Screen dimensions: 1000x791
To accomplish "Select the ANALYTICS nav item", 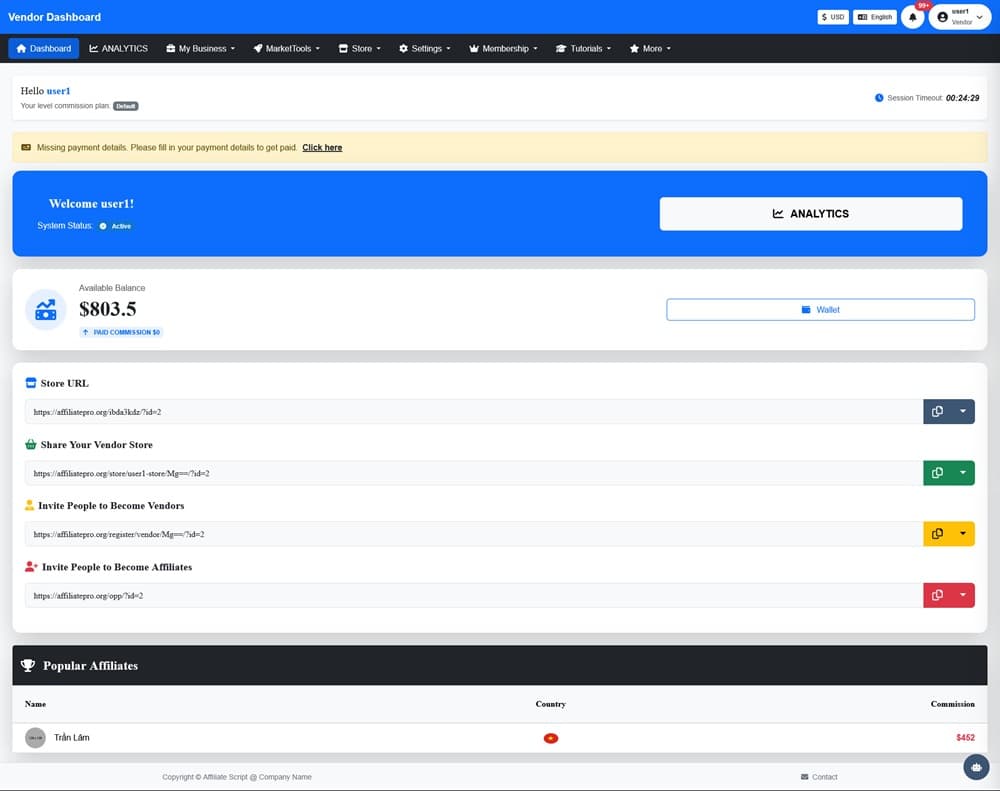I will tap(118, 48).
